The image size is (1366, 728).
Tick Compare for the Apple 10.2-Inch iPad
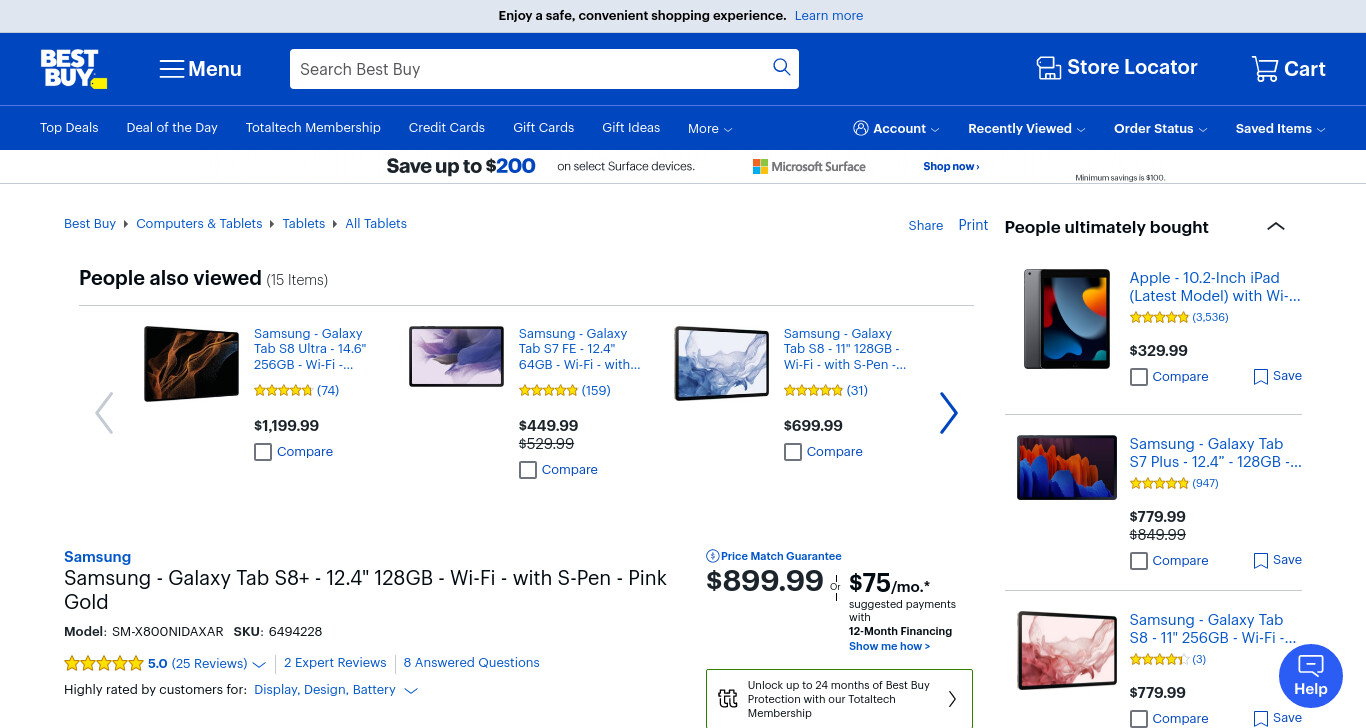(x=1138, y=377)
